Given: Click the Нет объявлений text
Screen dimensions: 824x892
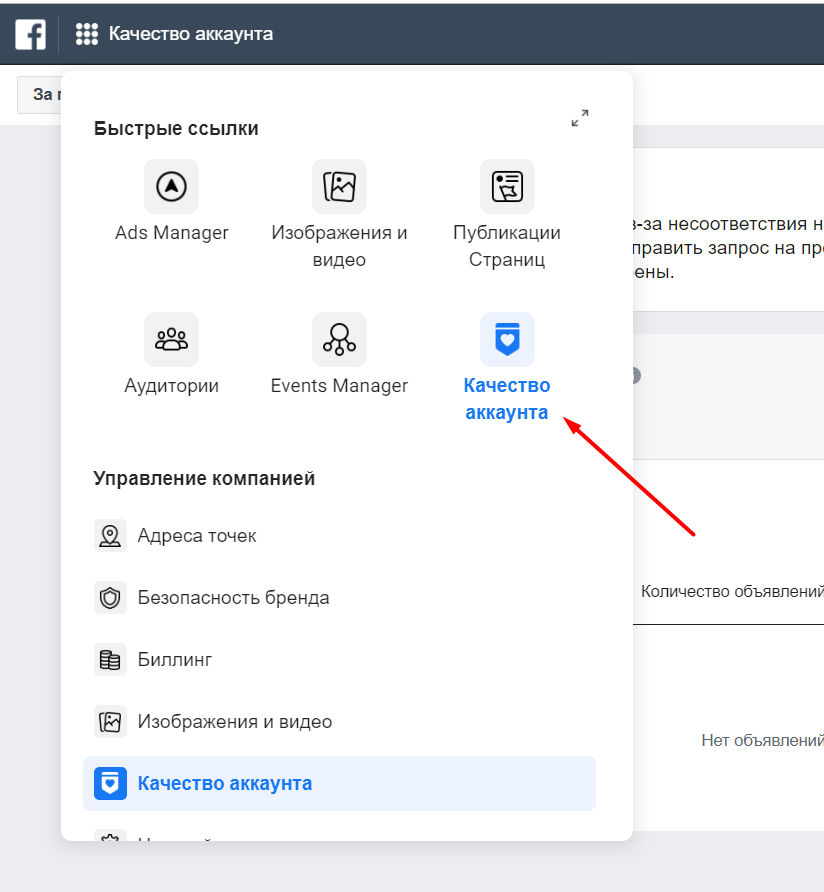Looking at the screenshot, I should [763, 740].
